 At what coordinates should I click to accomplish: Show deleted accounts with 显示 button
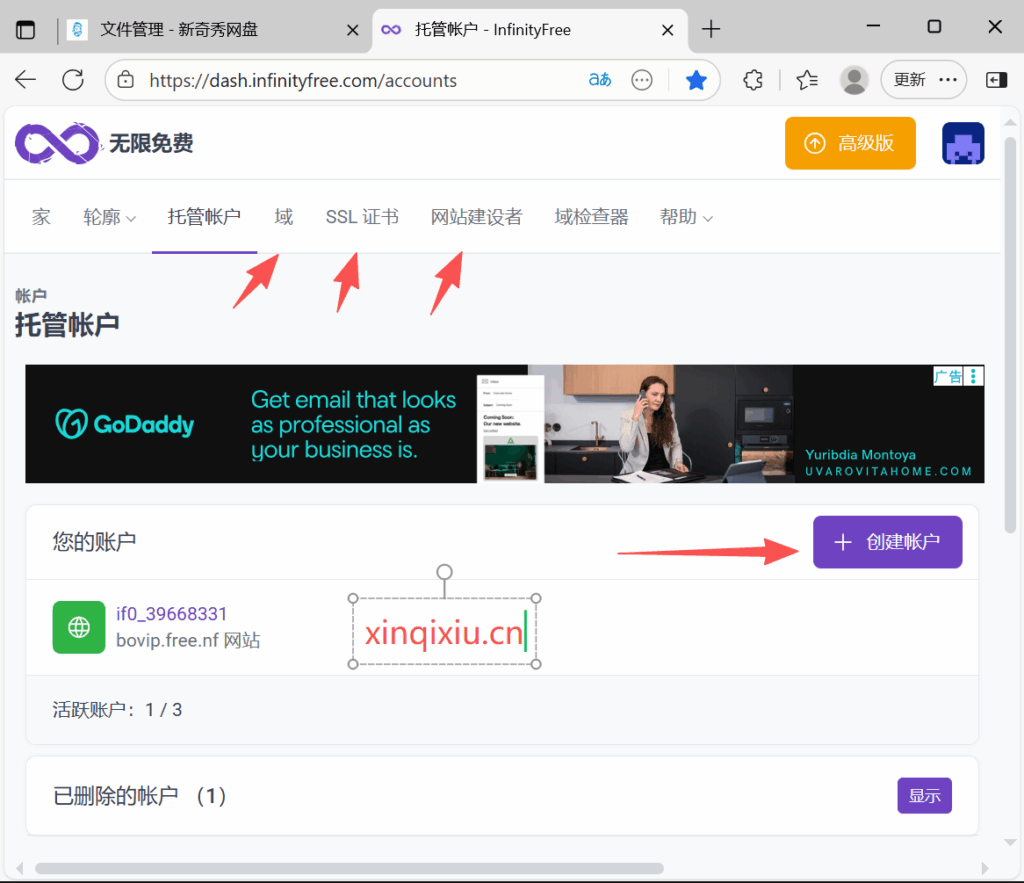tap(924, 796)
